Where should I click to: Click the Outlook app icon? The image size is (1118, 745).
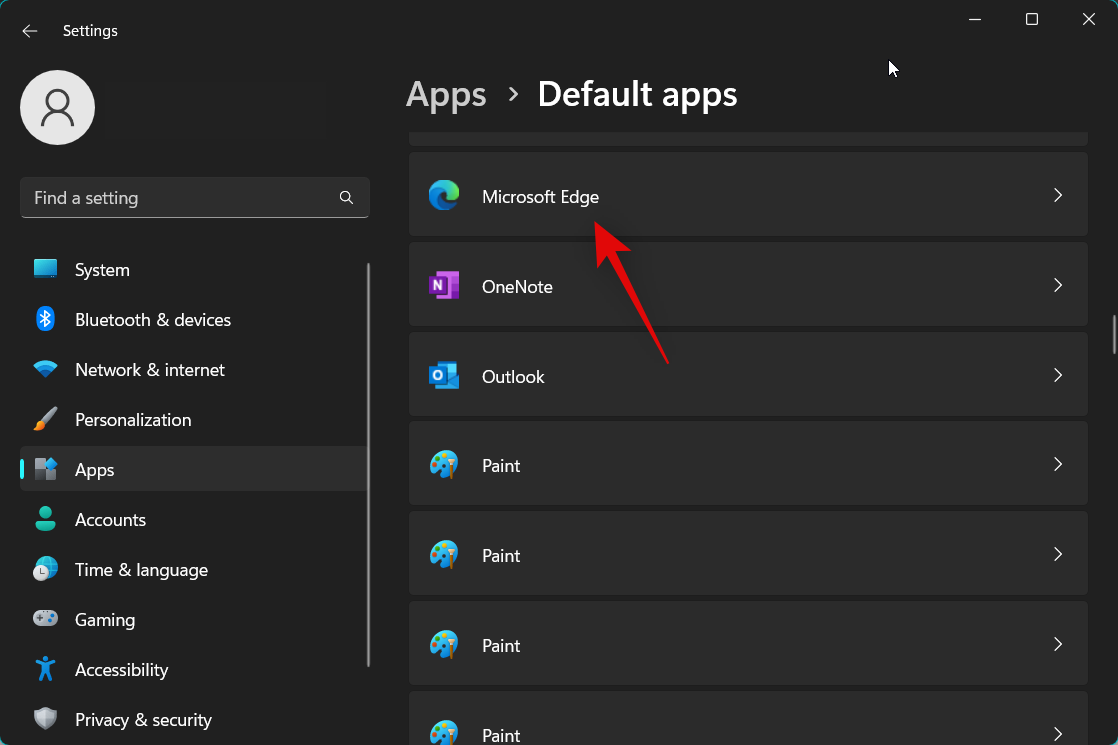pos(444,376)
